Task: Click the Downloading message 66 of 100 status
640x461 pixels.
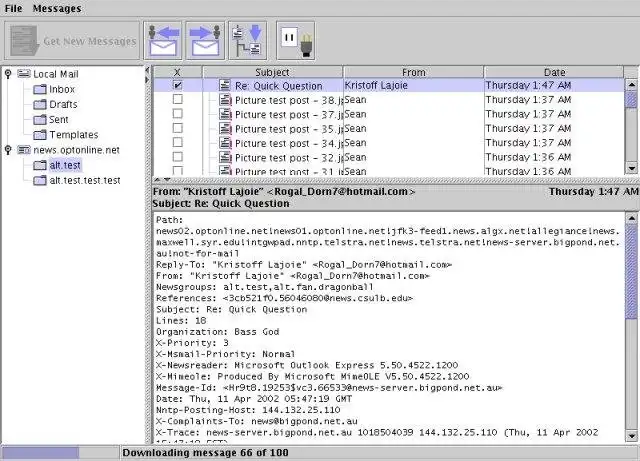Action: click(205, 452)
